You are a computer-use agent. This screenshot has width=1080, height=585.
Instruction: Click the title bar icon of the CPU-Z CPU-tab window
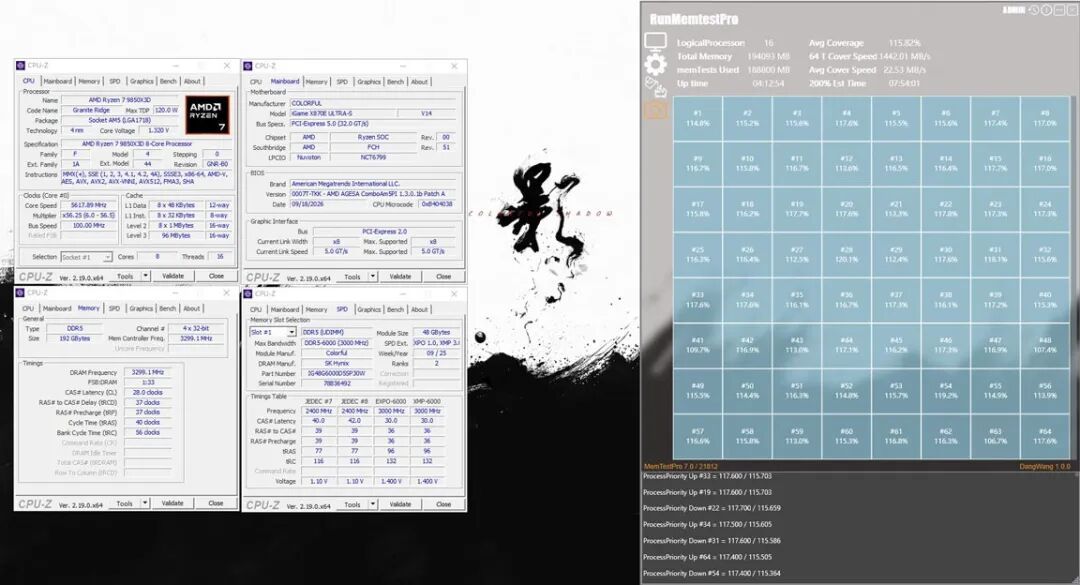pyautogui.click(x=21, y=65)
